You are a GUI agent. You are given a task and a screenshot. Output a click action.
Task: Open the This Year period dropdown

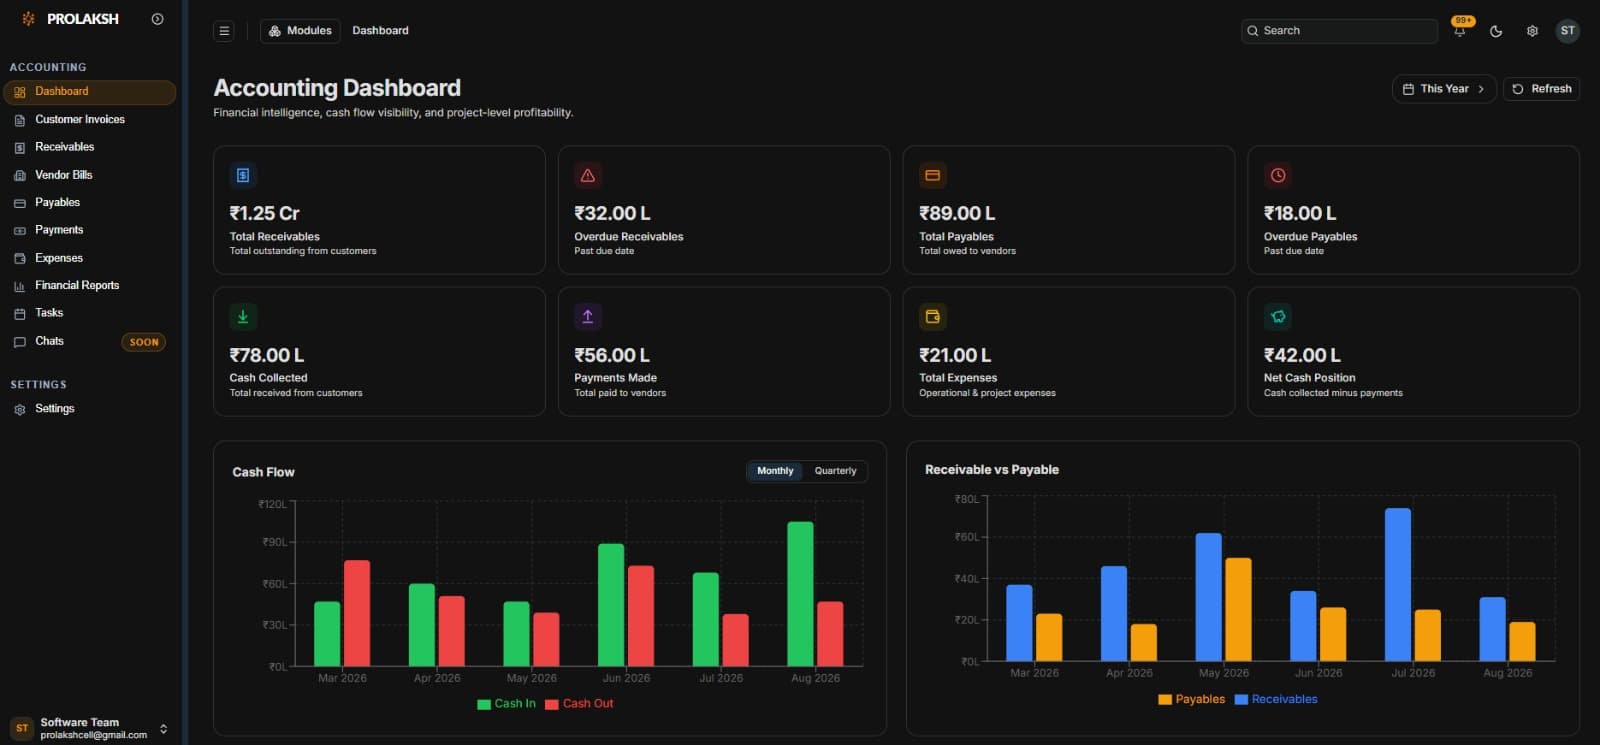[x=1444, y=89]
